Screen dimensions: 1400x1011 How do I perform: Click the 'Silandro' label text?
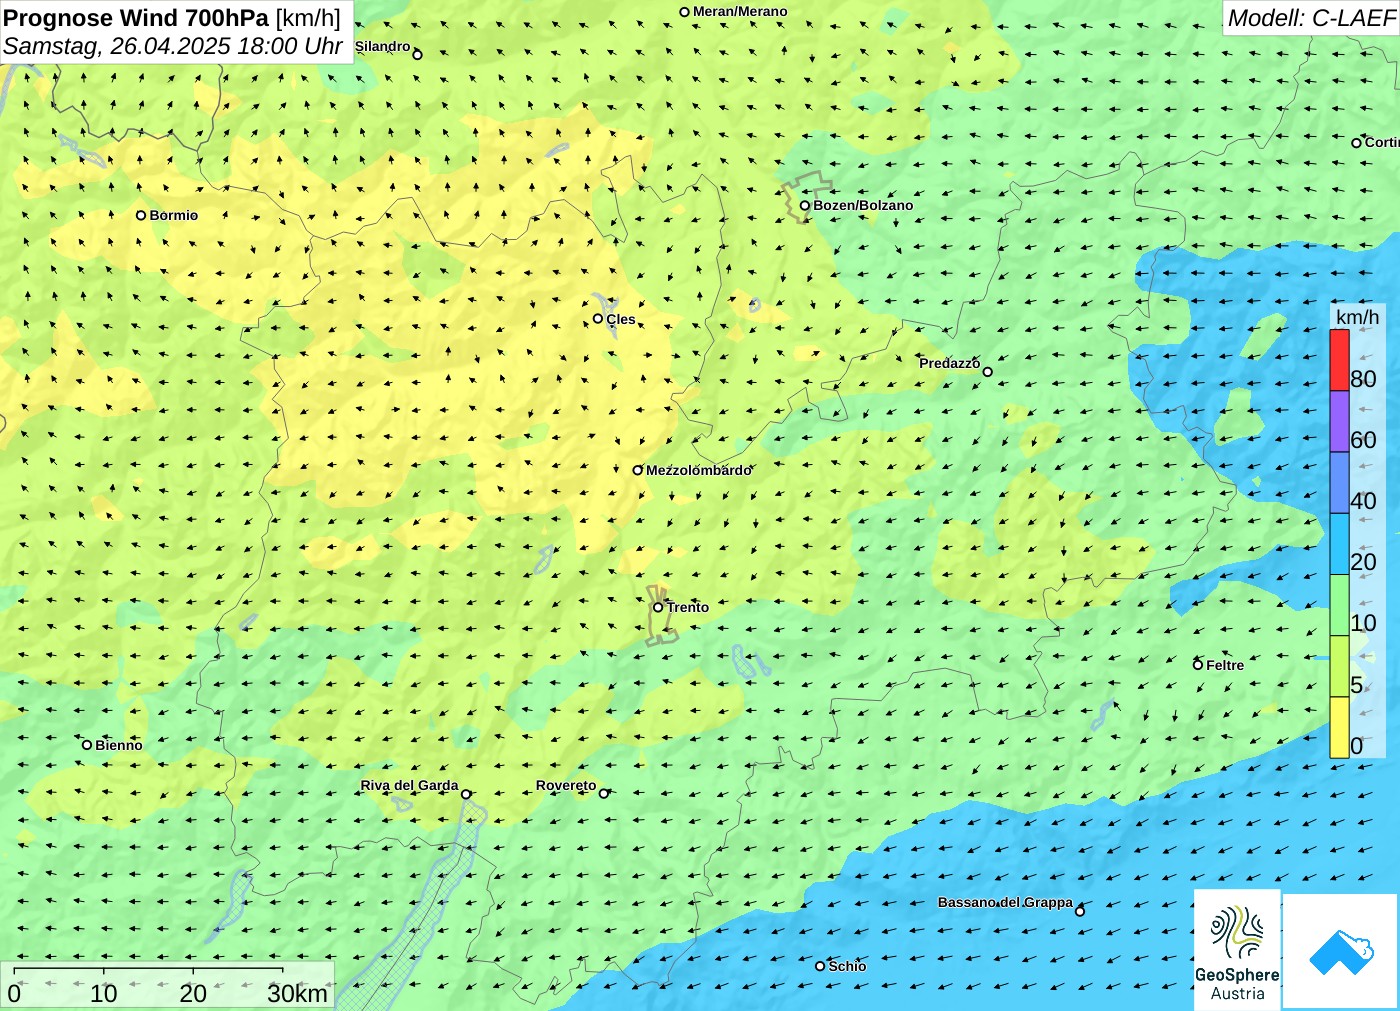pos(382,46)
